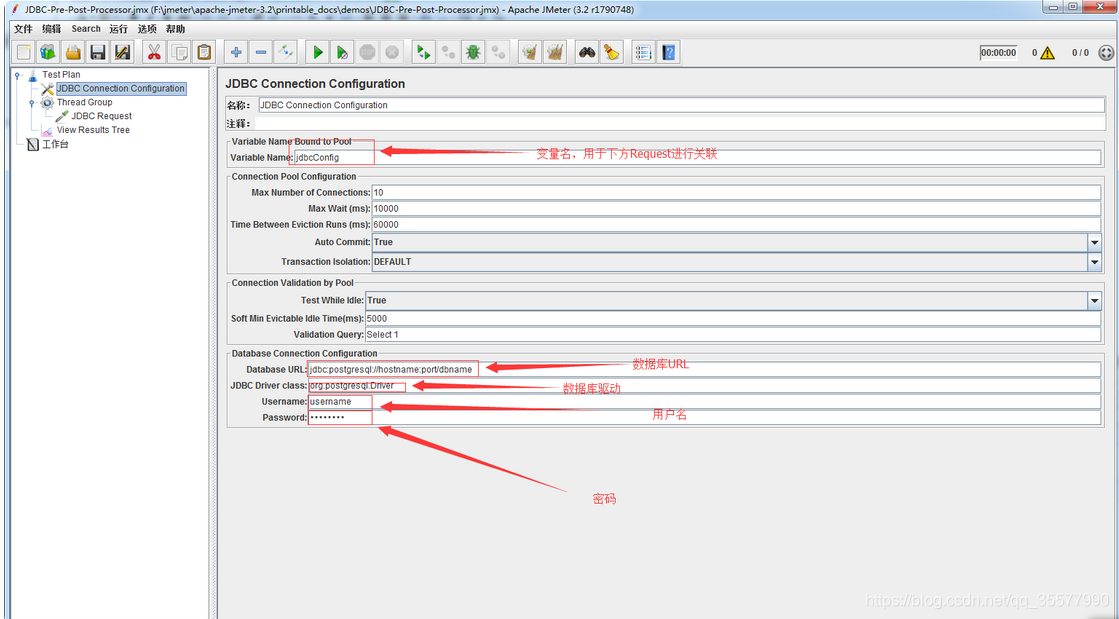Open Function Helper list icon

click(x=644, y=52)
